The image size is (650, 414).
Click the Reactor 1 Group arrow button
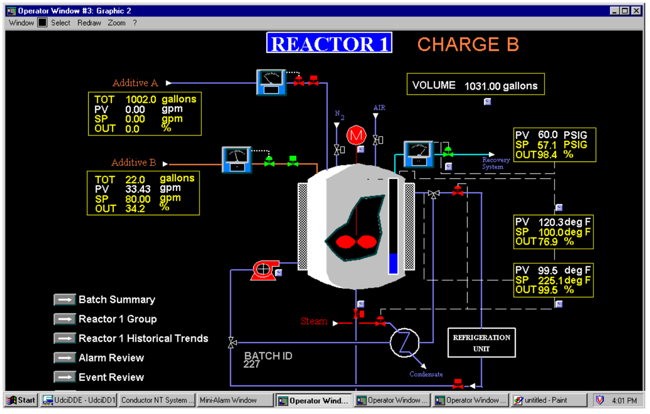[x=65, y=319]
